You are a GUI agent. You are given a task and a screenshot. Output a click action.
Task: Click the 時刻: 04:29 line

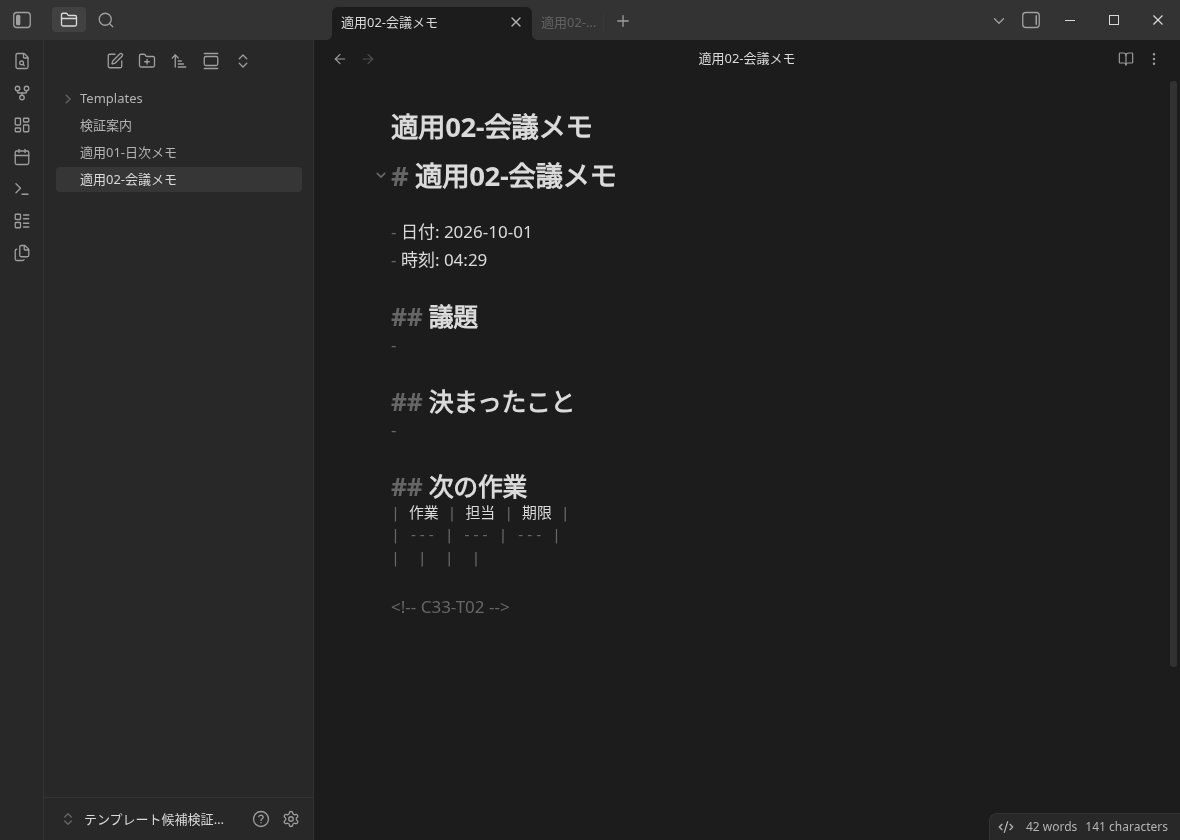pyautogui.click(x=439, y=260)
